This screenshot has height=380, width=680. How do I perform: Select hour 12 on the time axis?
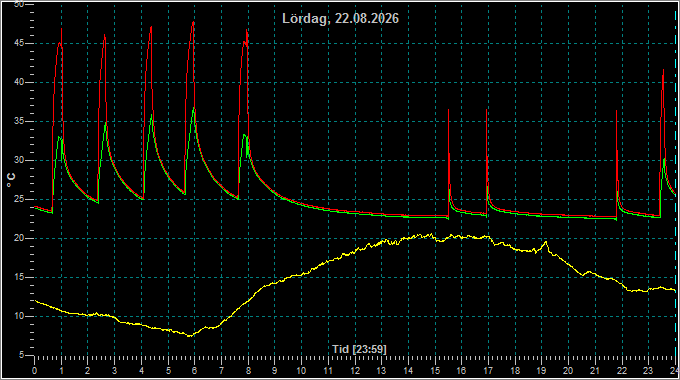coord(355,371)
